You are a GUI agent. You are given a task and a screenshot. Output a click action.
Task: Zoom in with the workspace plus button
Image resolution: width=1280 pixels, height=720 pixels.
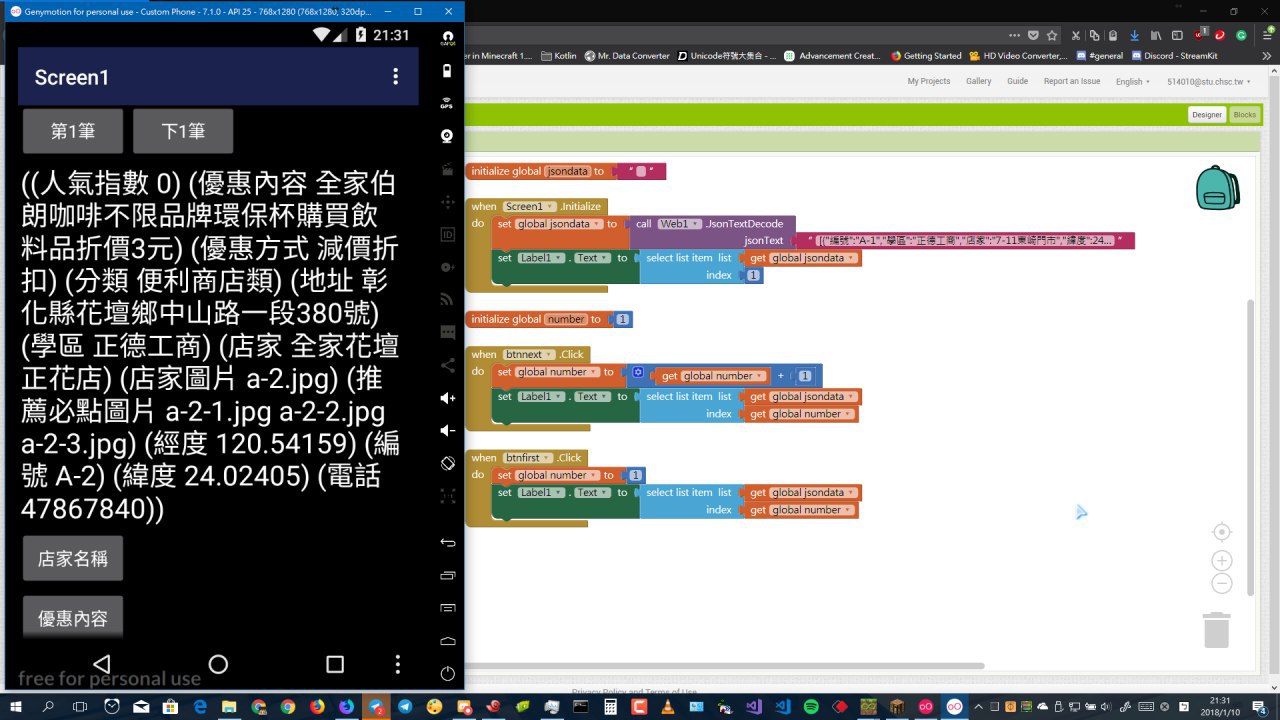point(1221,561)
